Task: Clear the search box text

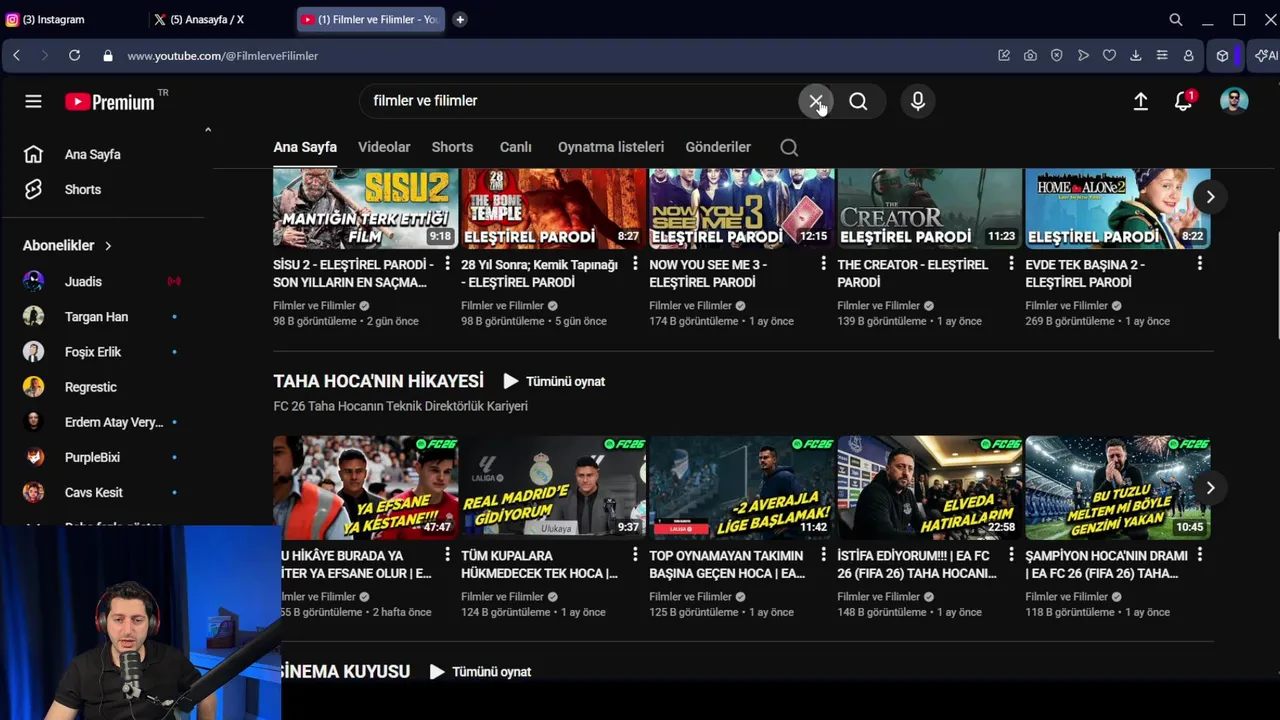Action: 816,101
